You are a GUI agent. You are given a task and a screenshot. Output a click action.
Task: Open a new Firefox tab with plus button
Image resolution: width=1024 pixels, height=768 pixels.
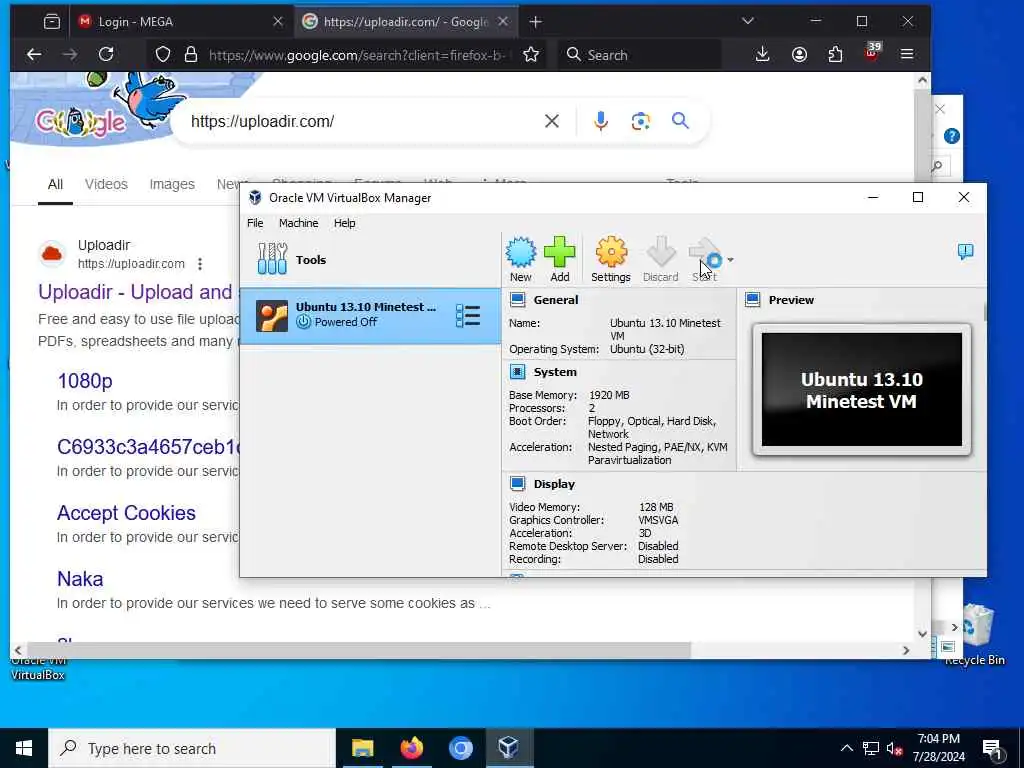coord(536,22)
